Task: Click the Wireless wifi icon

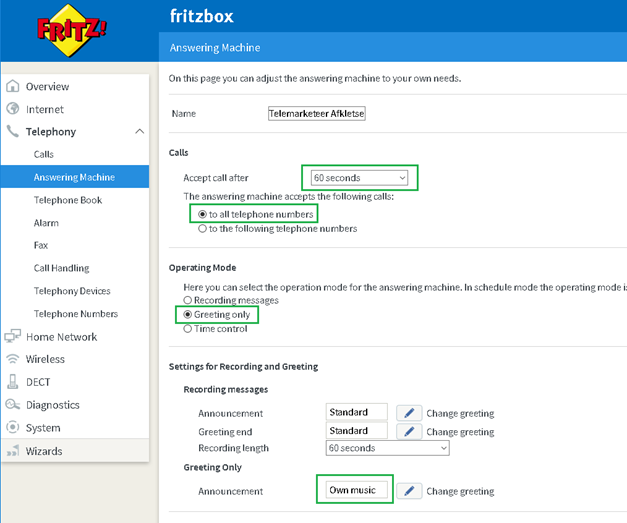Action: (x=13, y=359)
